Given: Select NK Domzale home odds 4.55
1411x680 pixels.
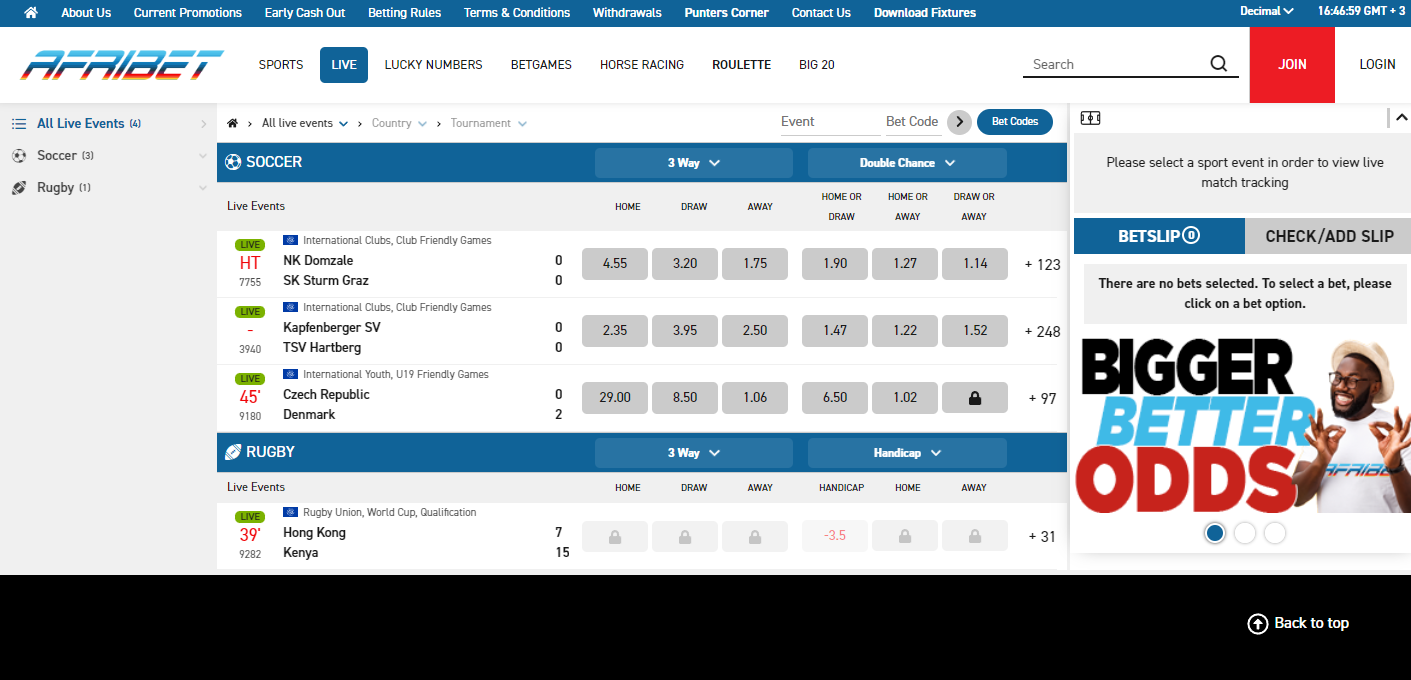Looking at the screenshot, I should [x=615, y=264].
